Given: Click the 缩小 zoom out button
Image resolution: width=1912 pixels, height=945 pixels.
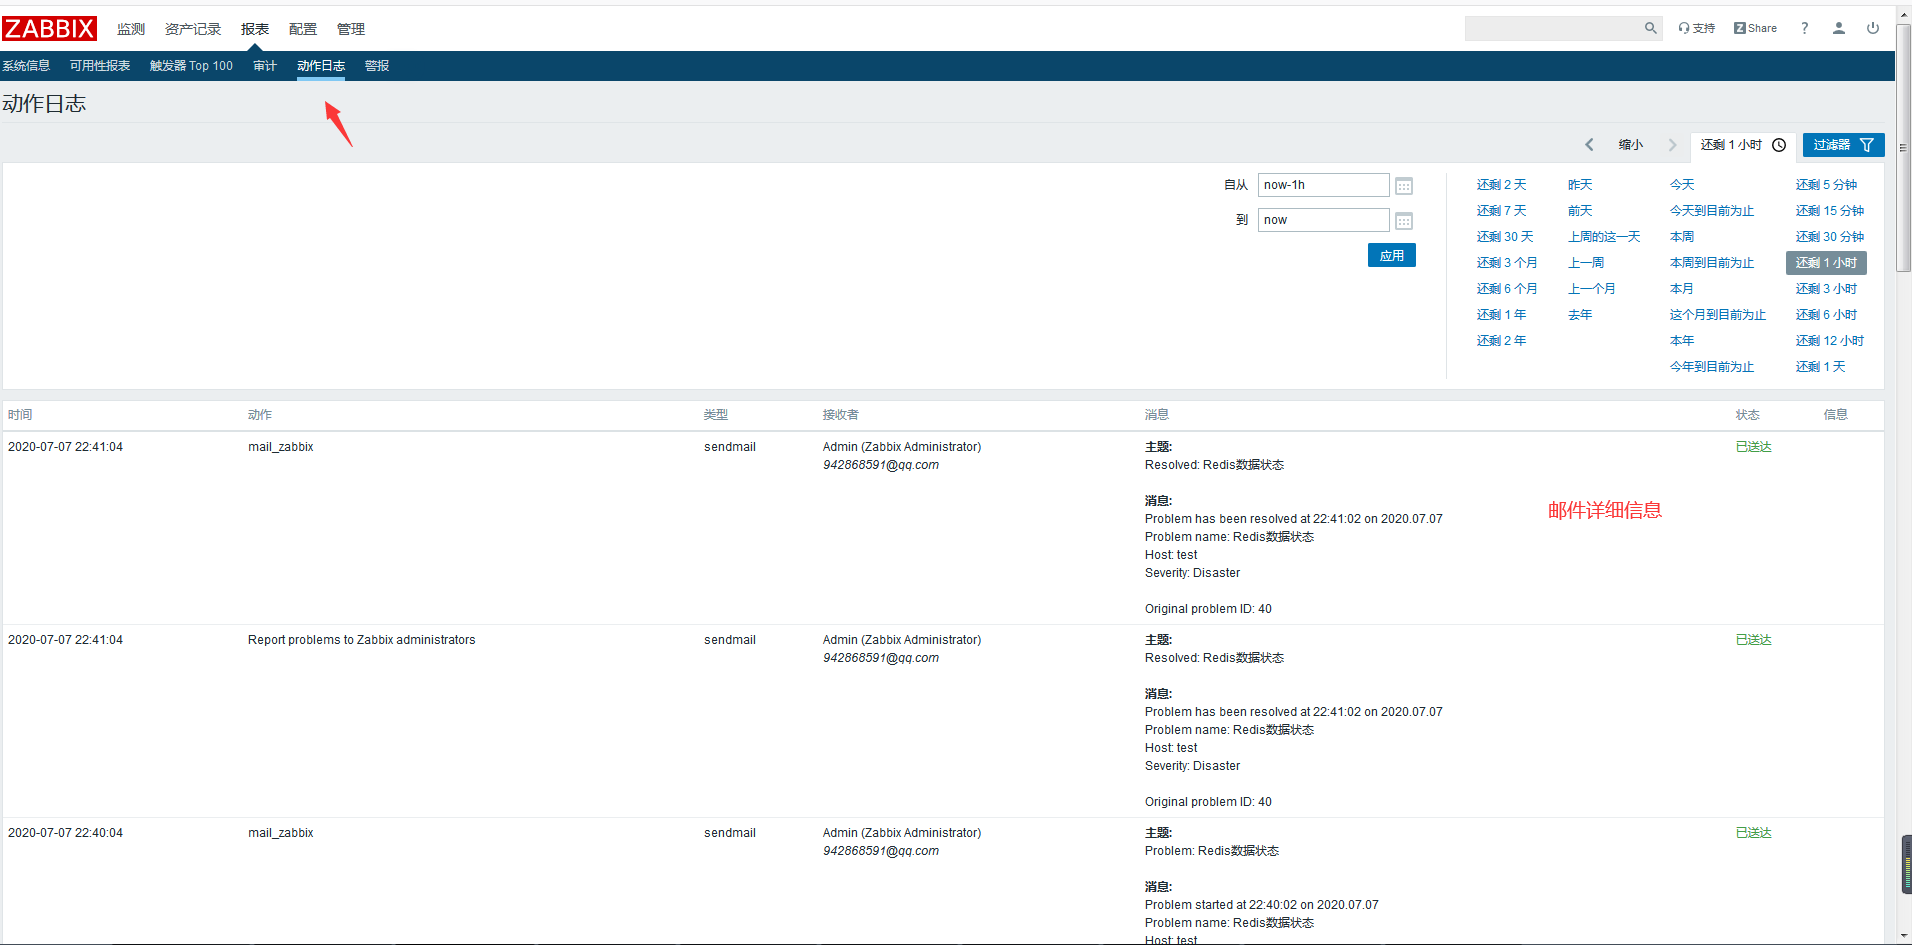Looking at the screenshot, I should coord(1630,145).
